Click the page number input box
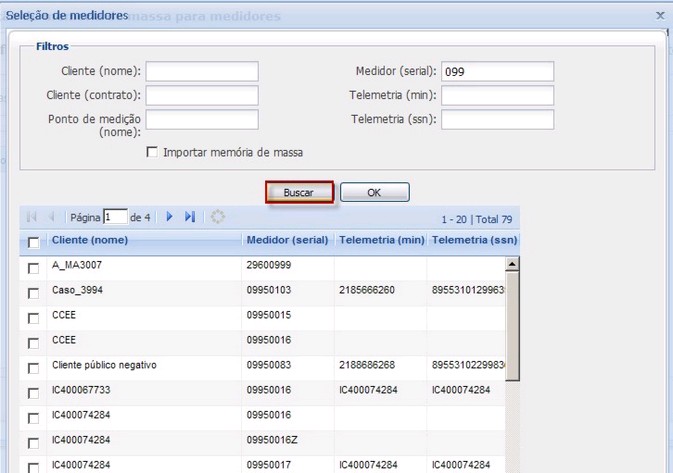Image resolution: width=673 pixels, height=473 pixels. coord(115,217)
